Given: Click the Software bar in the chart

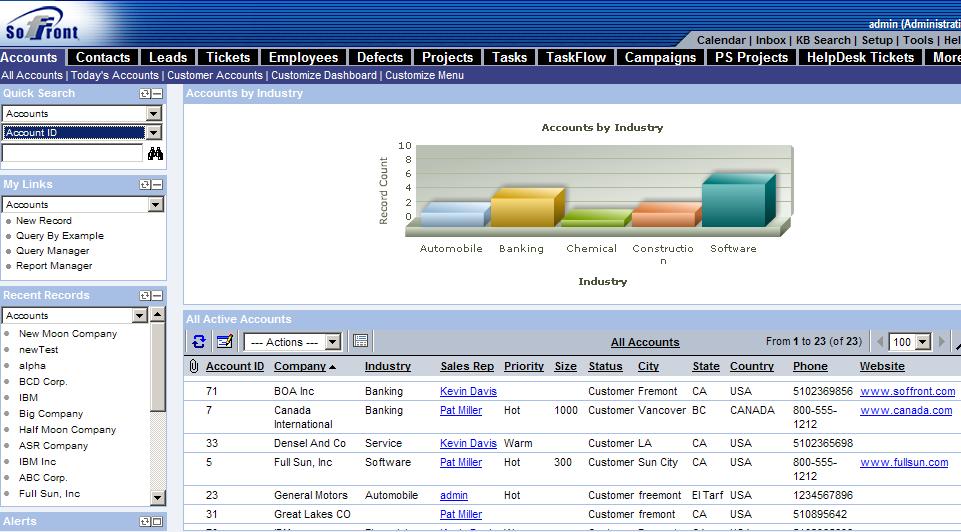Looking at the screenshot, I should tap(738, 202).
